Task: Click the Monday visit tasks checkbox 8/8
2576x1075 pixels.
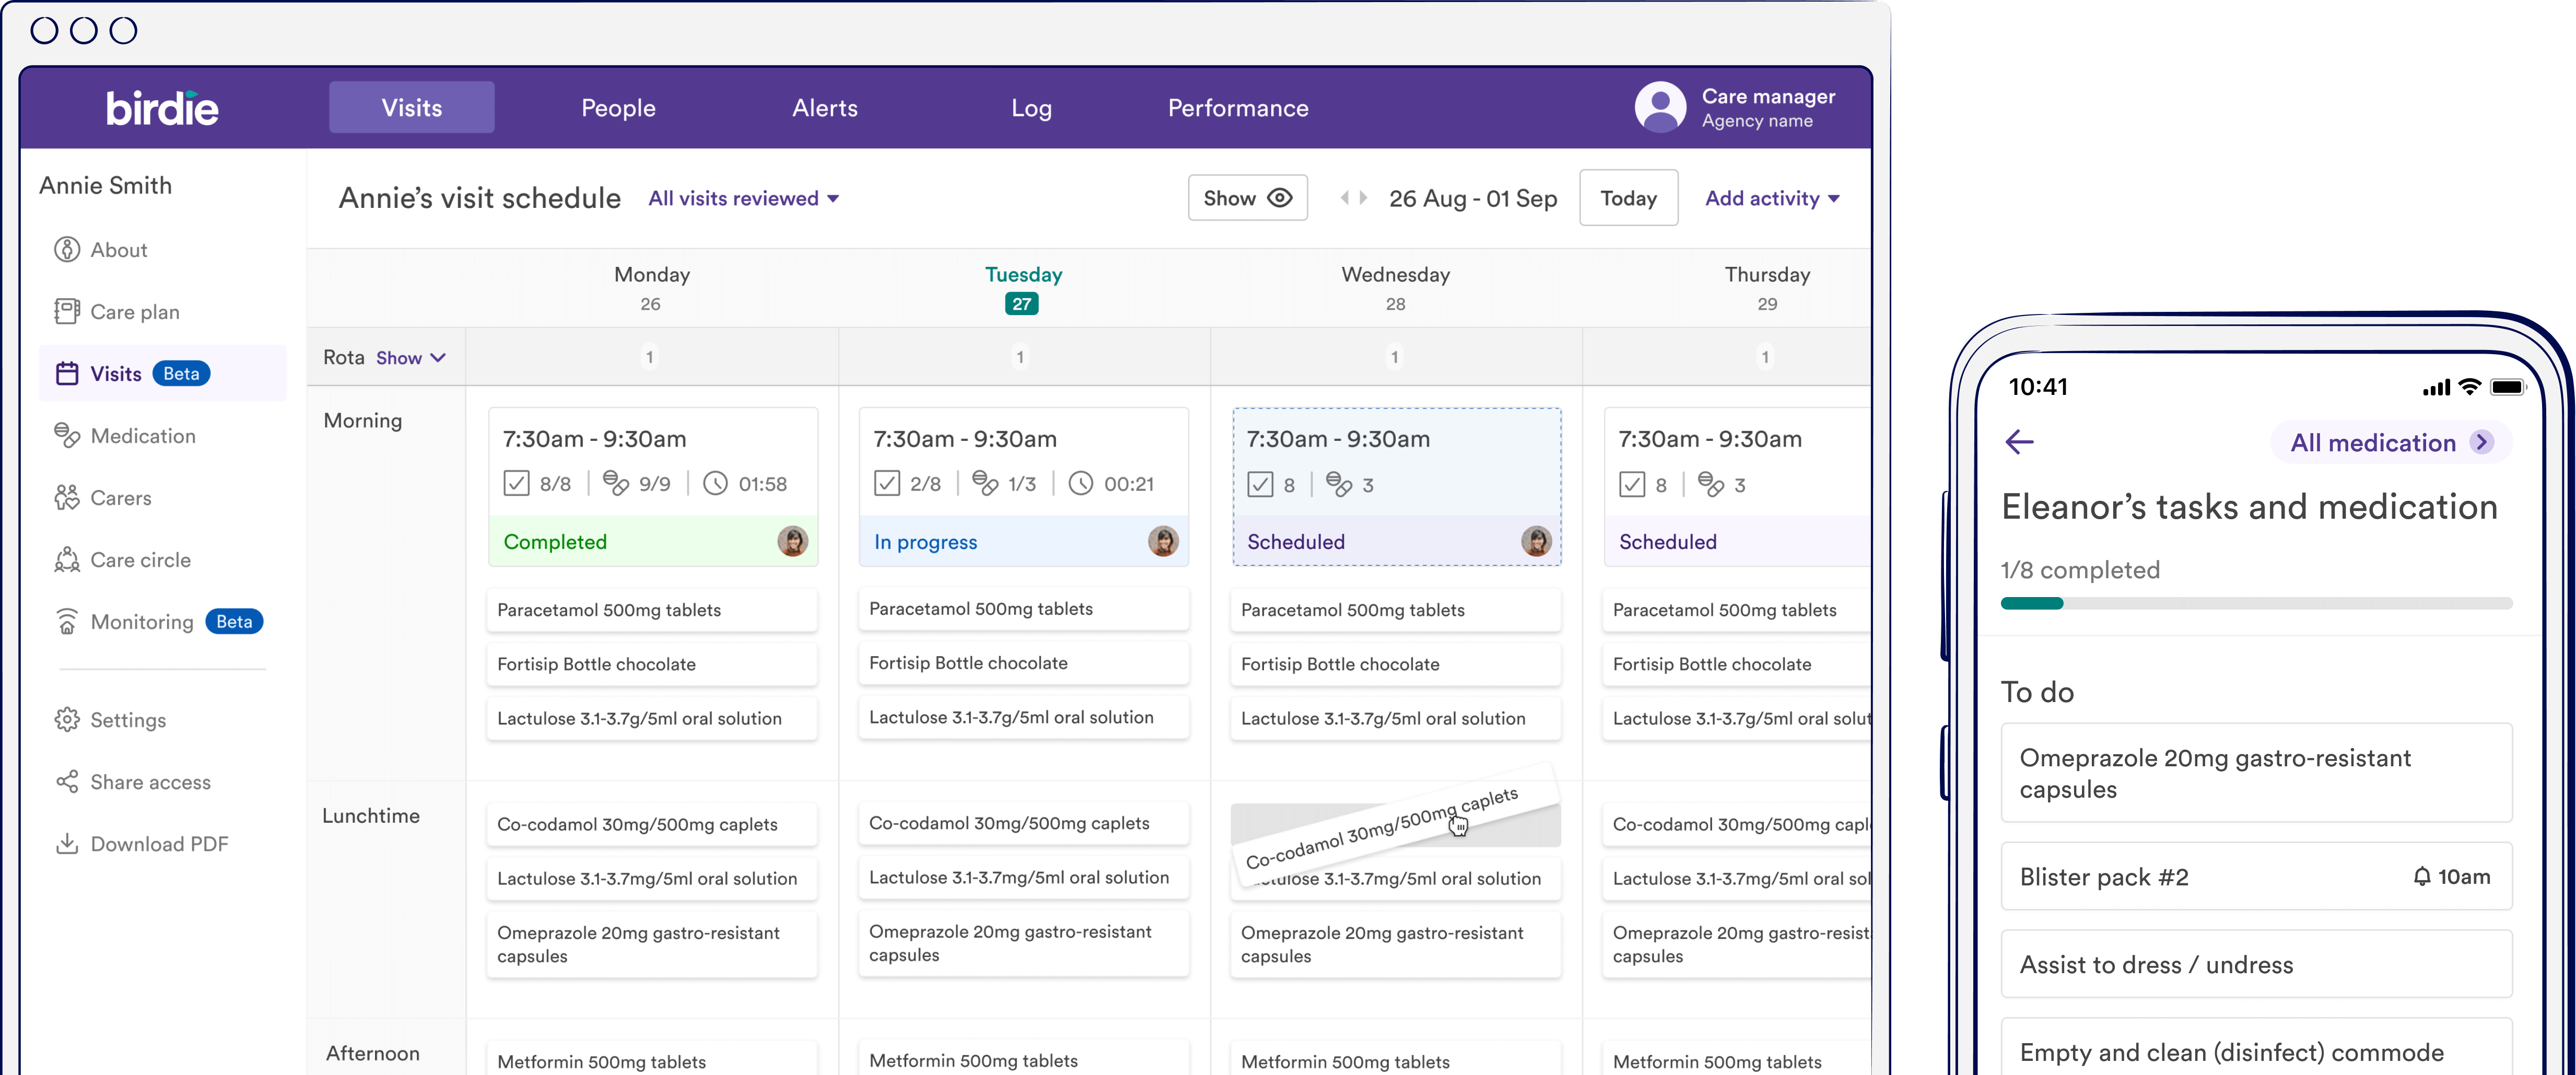Action: (516, 484)
